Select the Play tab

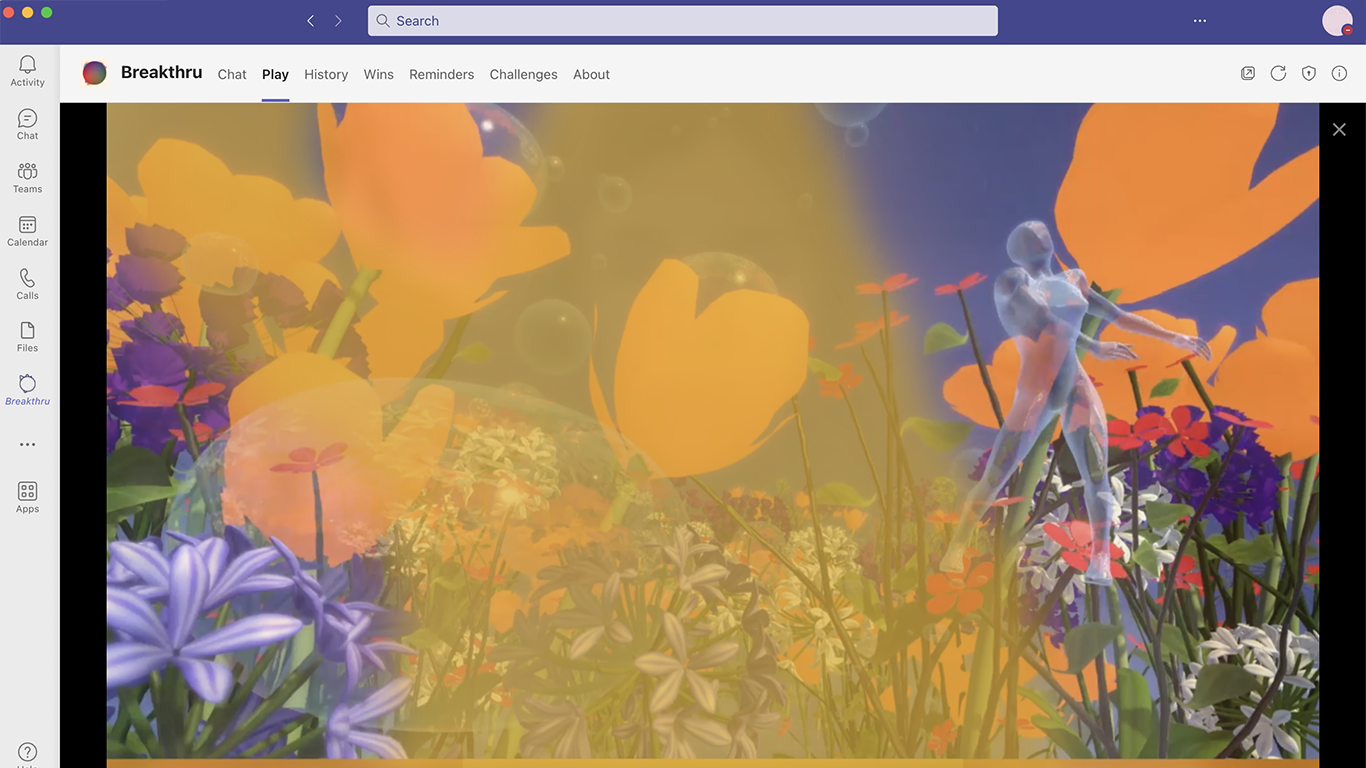coord(275,74)
